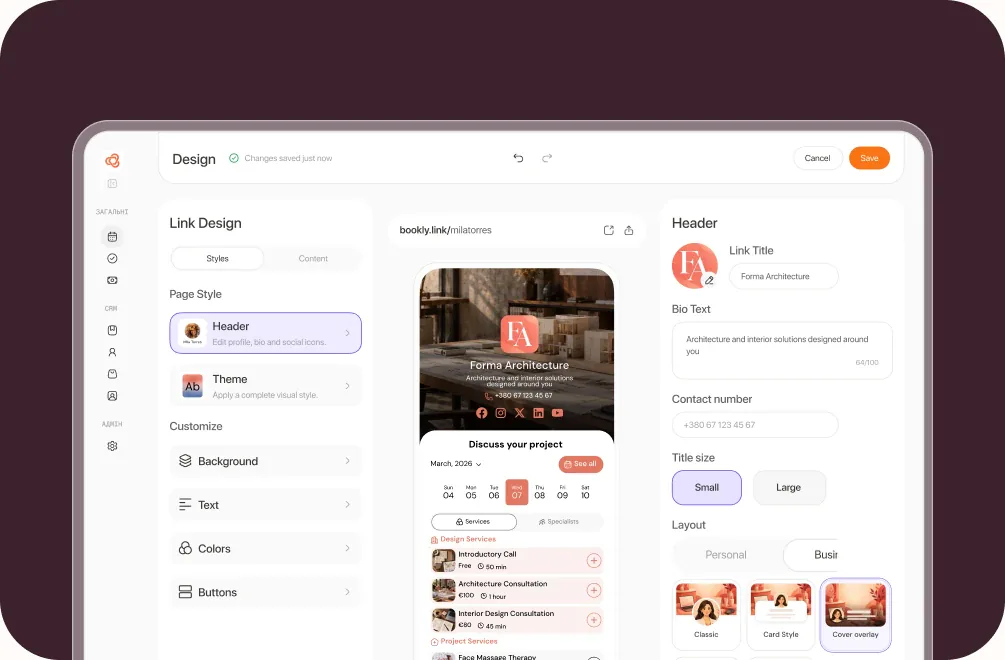This screenshot has width=1005, height=660.
Task: Click the Theme Ab gradient swatch
Action: click(x=192, y=386)
